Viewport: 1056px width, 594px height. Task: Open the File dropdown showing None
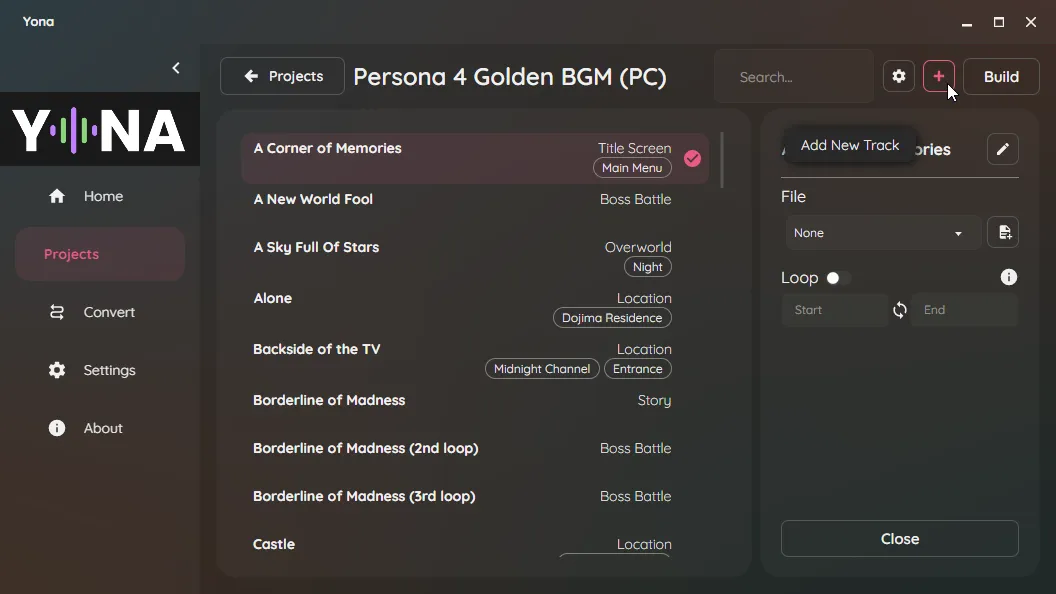click(x=882, y=233)
